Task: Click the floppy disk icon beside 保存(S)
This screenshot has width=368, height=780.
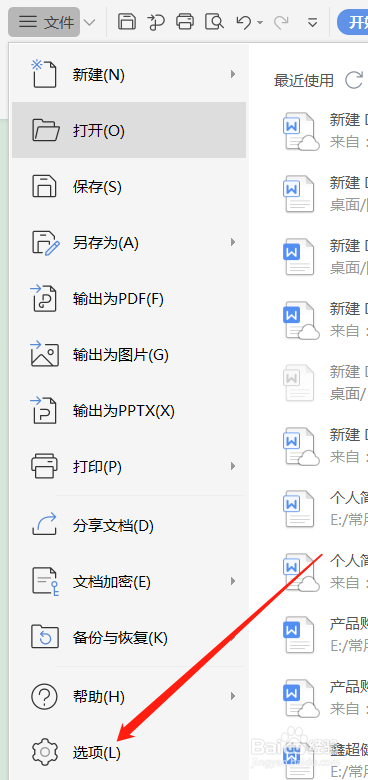Action: pos(44,187)
